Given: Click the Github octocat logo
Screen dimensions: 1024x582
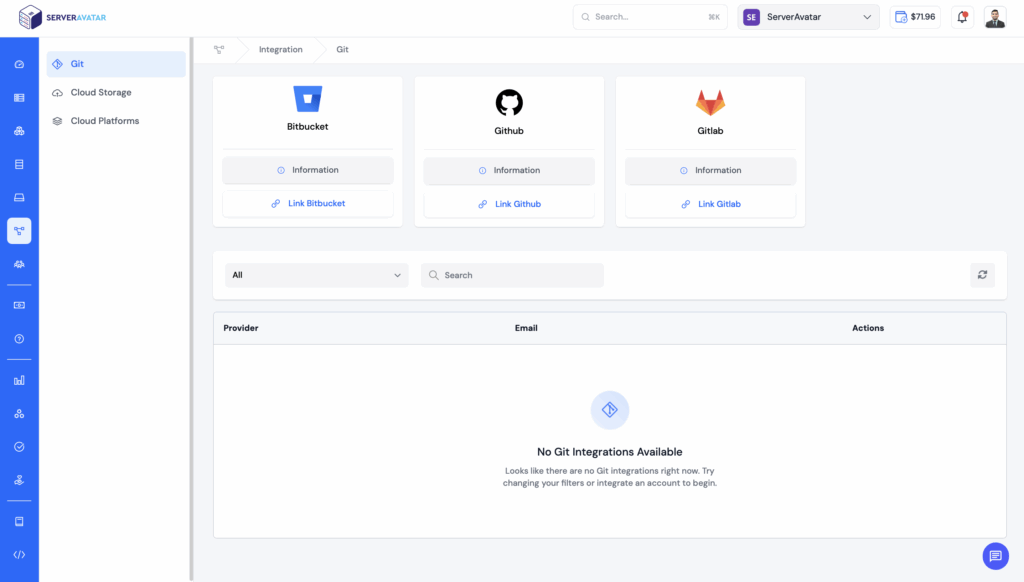Looking at the screenshot, I should coord(509,103).
